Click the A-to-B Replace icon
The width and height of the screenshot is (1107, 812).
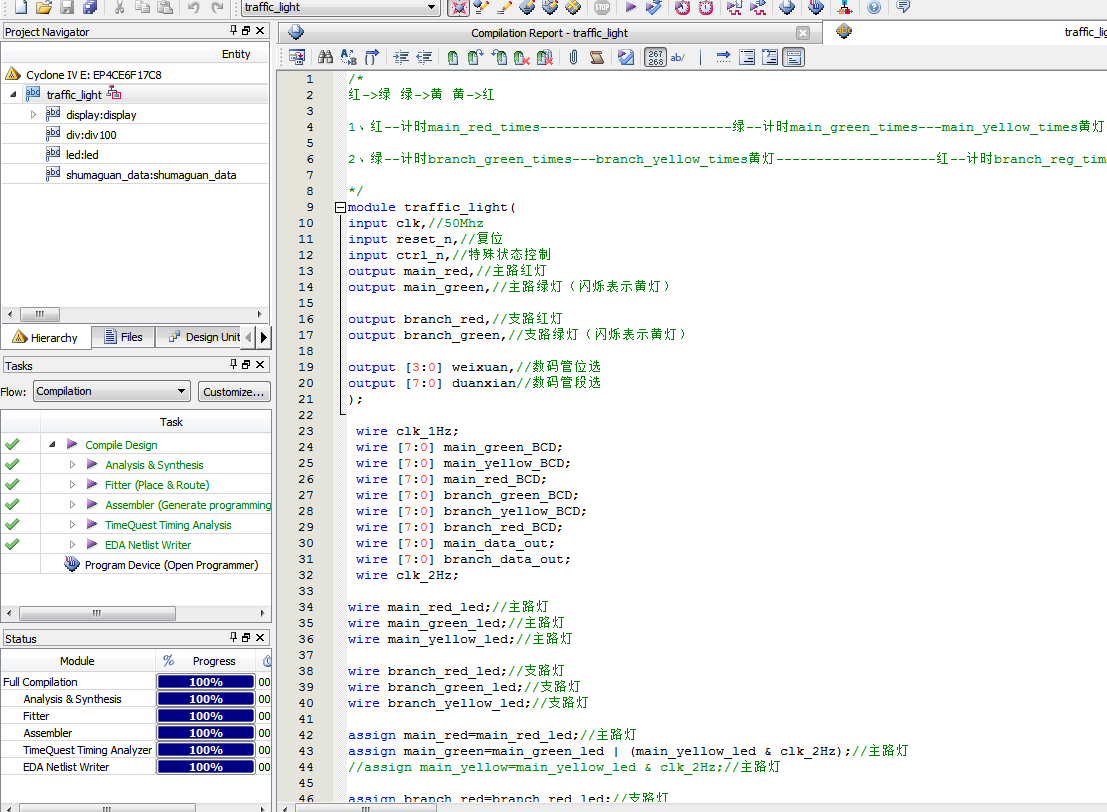tap(349, 57)
